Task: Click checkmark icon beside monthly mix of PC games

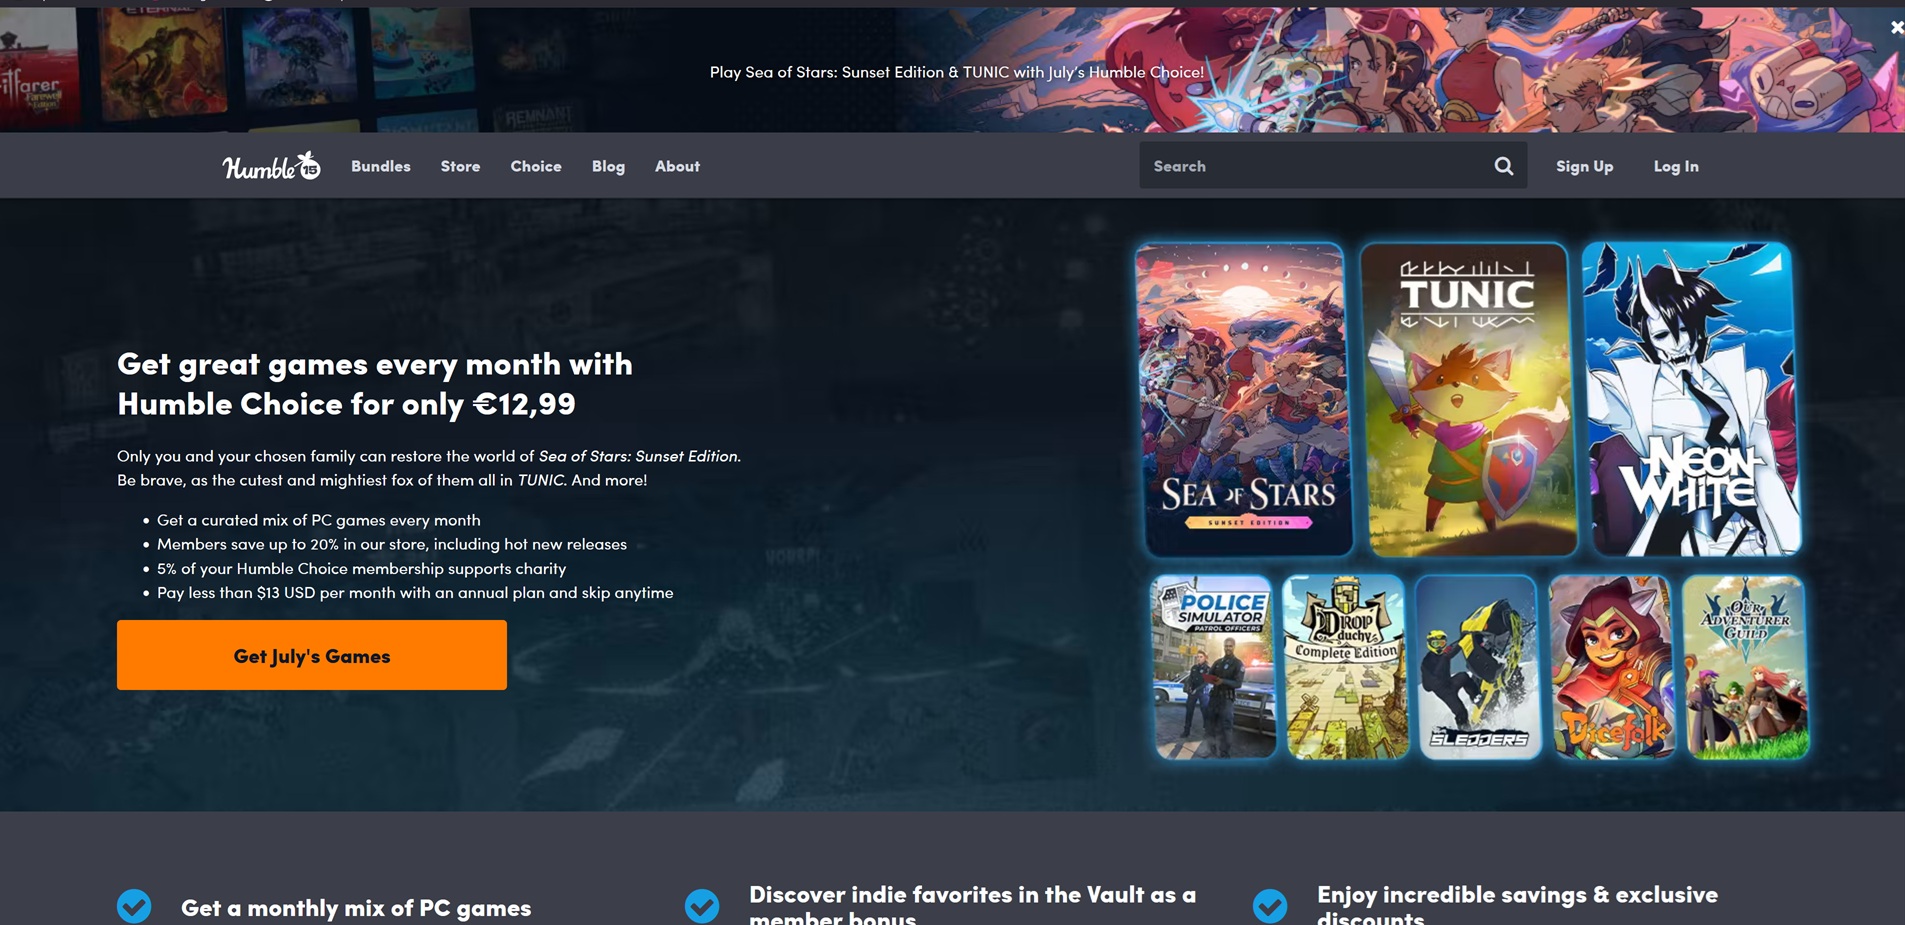Action: 134,906
